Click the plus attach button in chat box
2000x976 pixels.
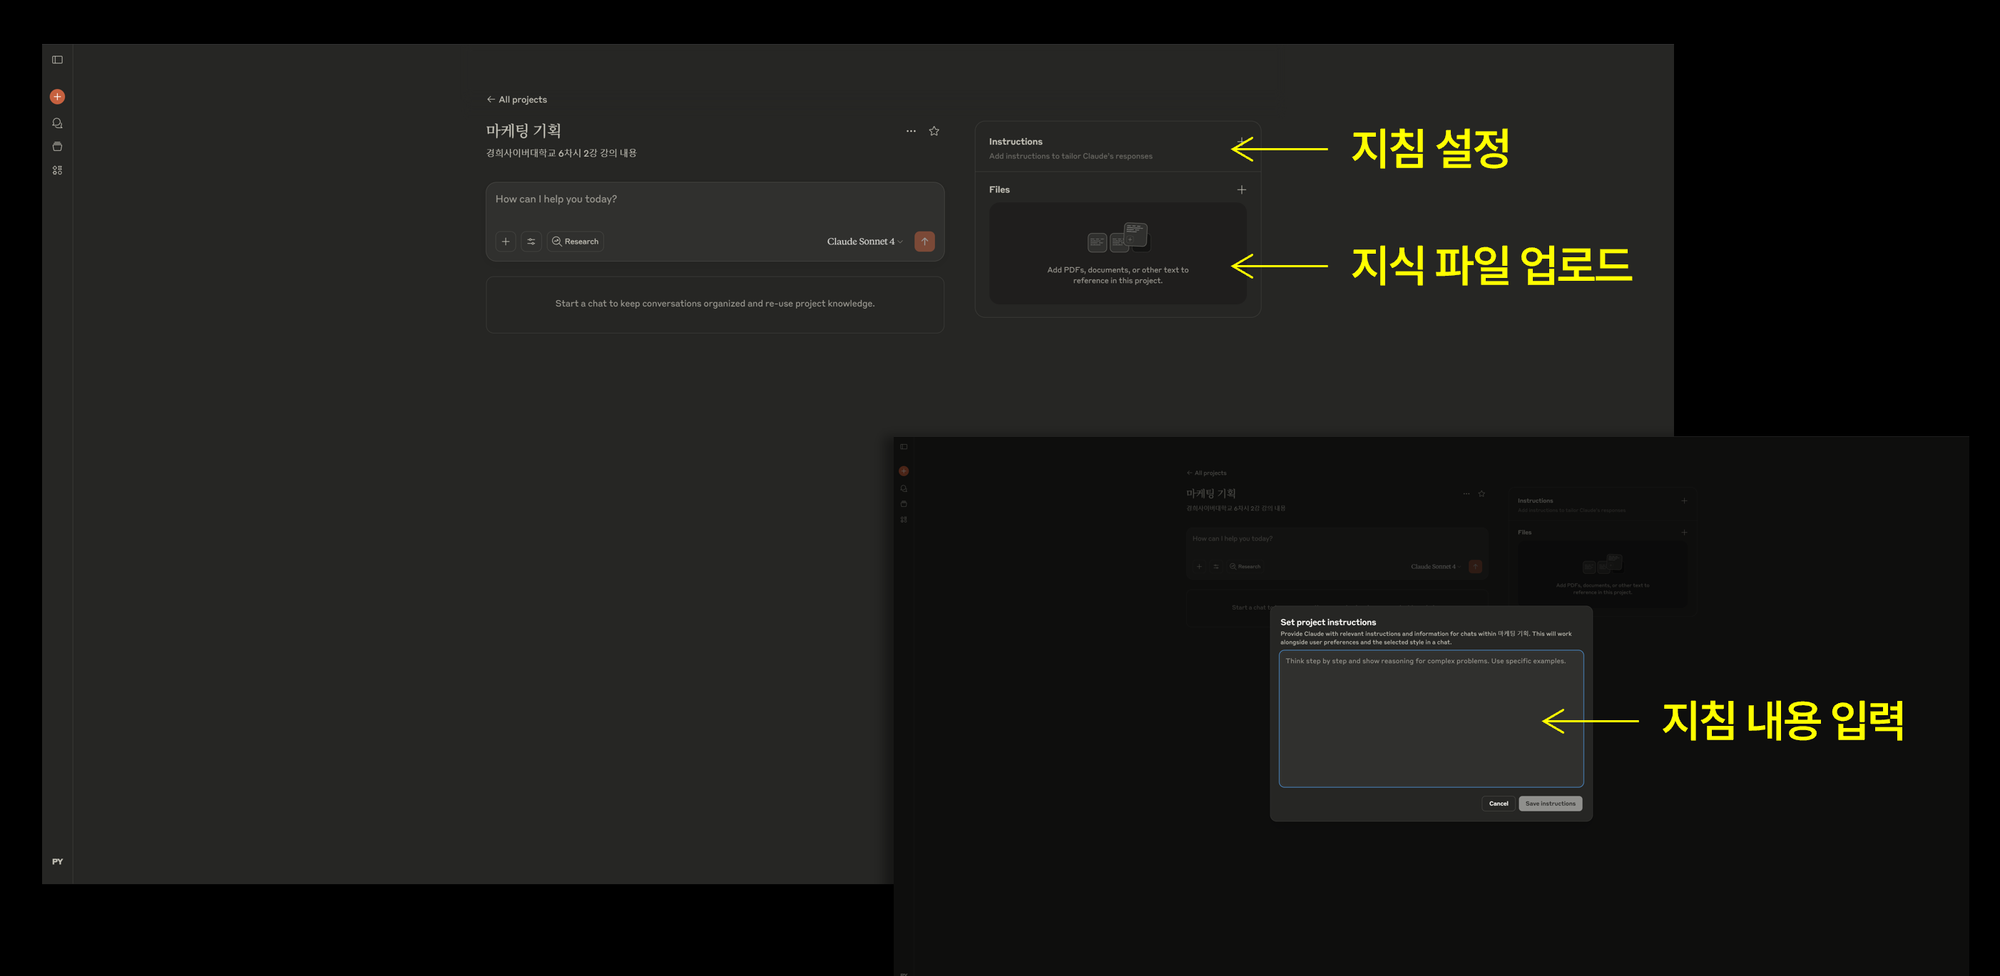(x=506, y=241)
